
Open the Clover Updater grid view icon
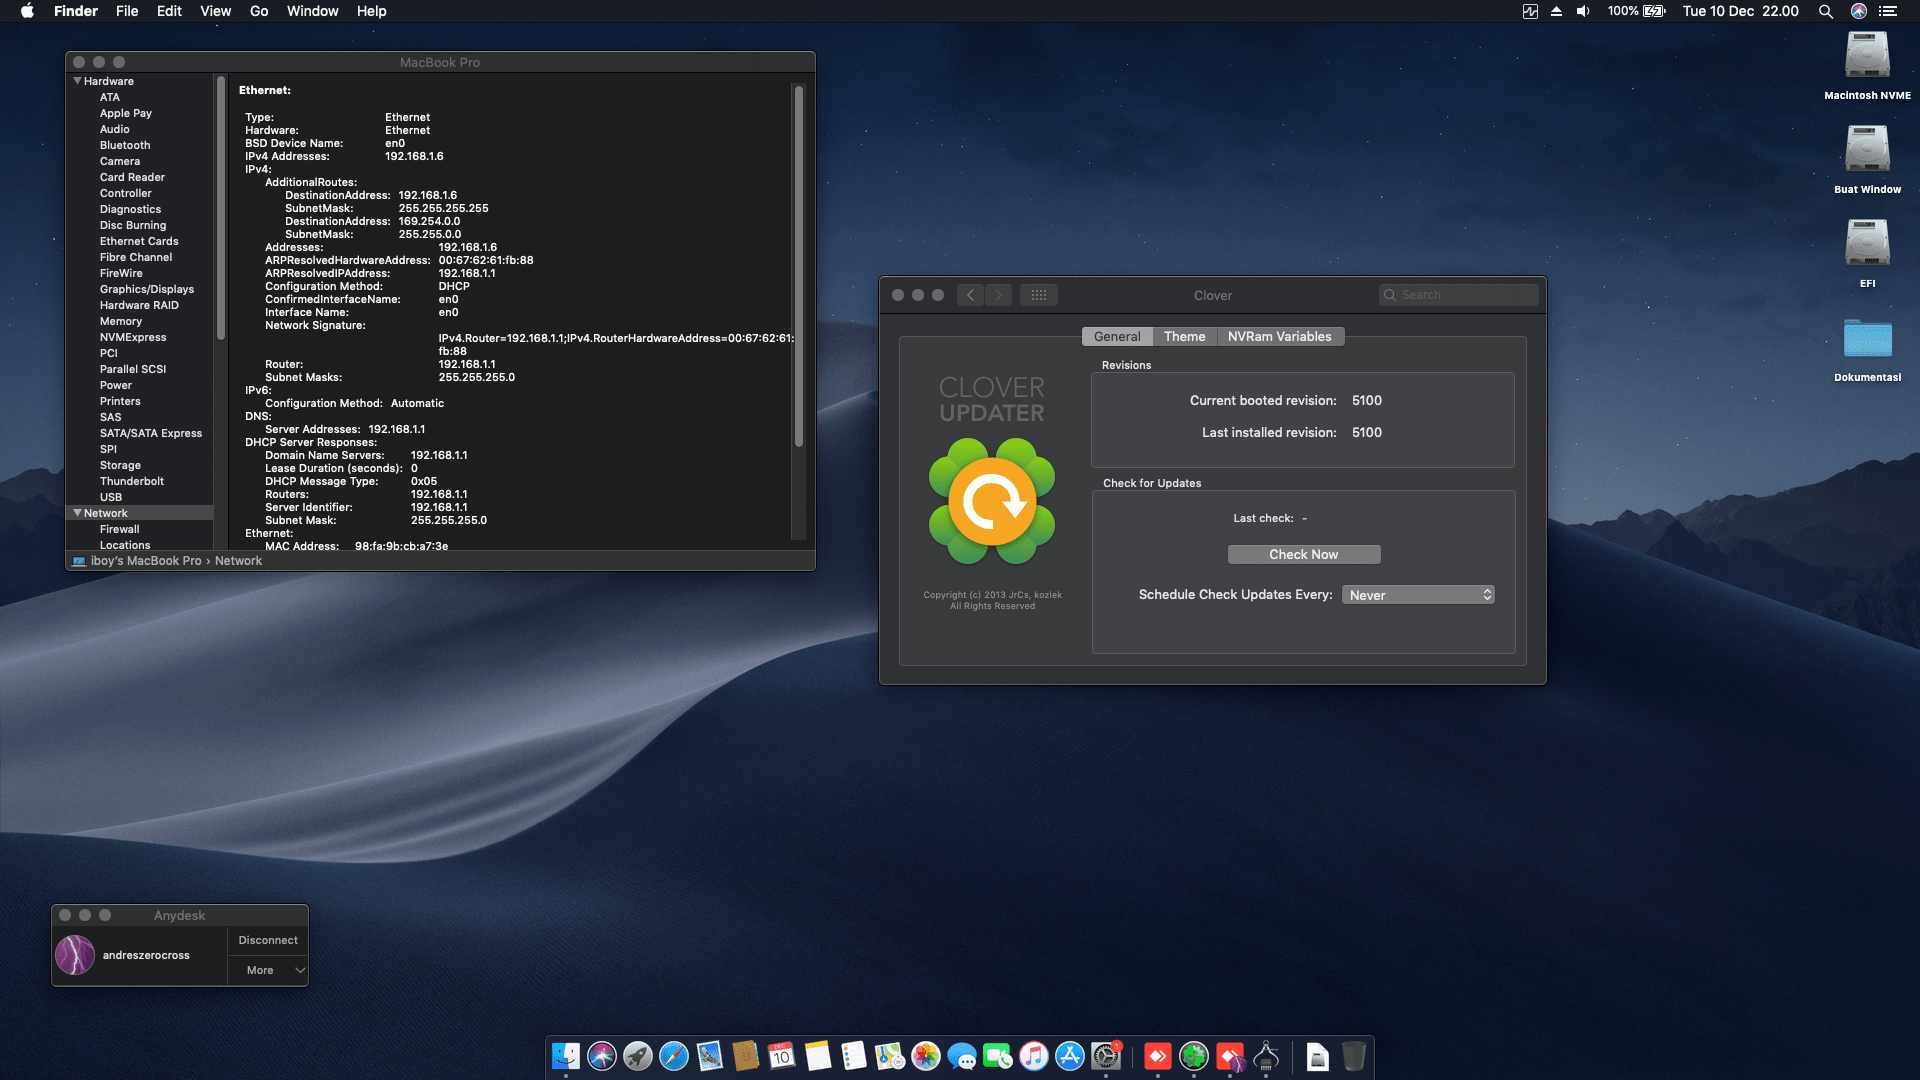click(1039, 295)
